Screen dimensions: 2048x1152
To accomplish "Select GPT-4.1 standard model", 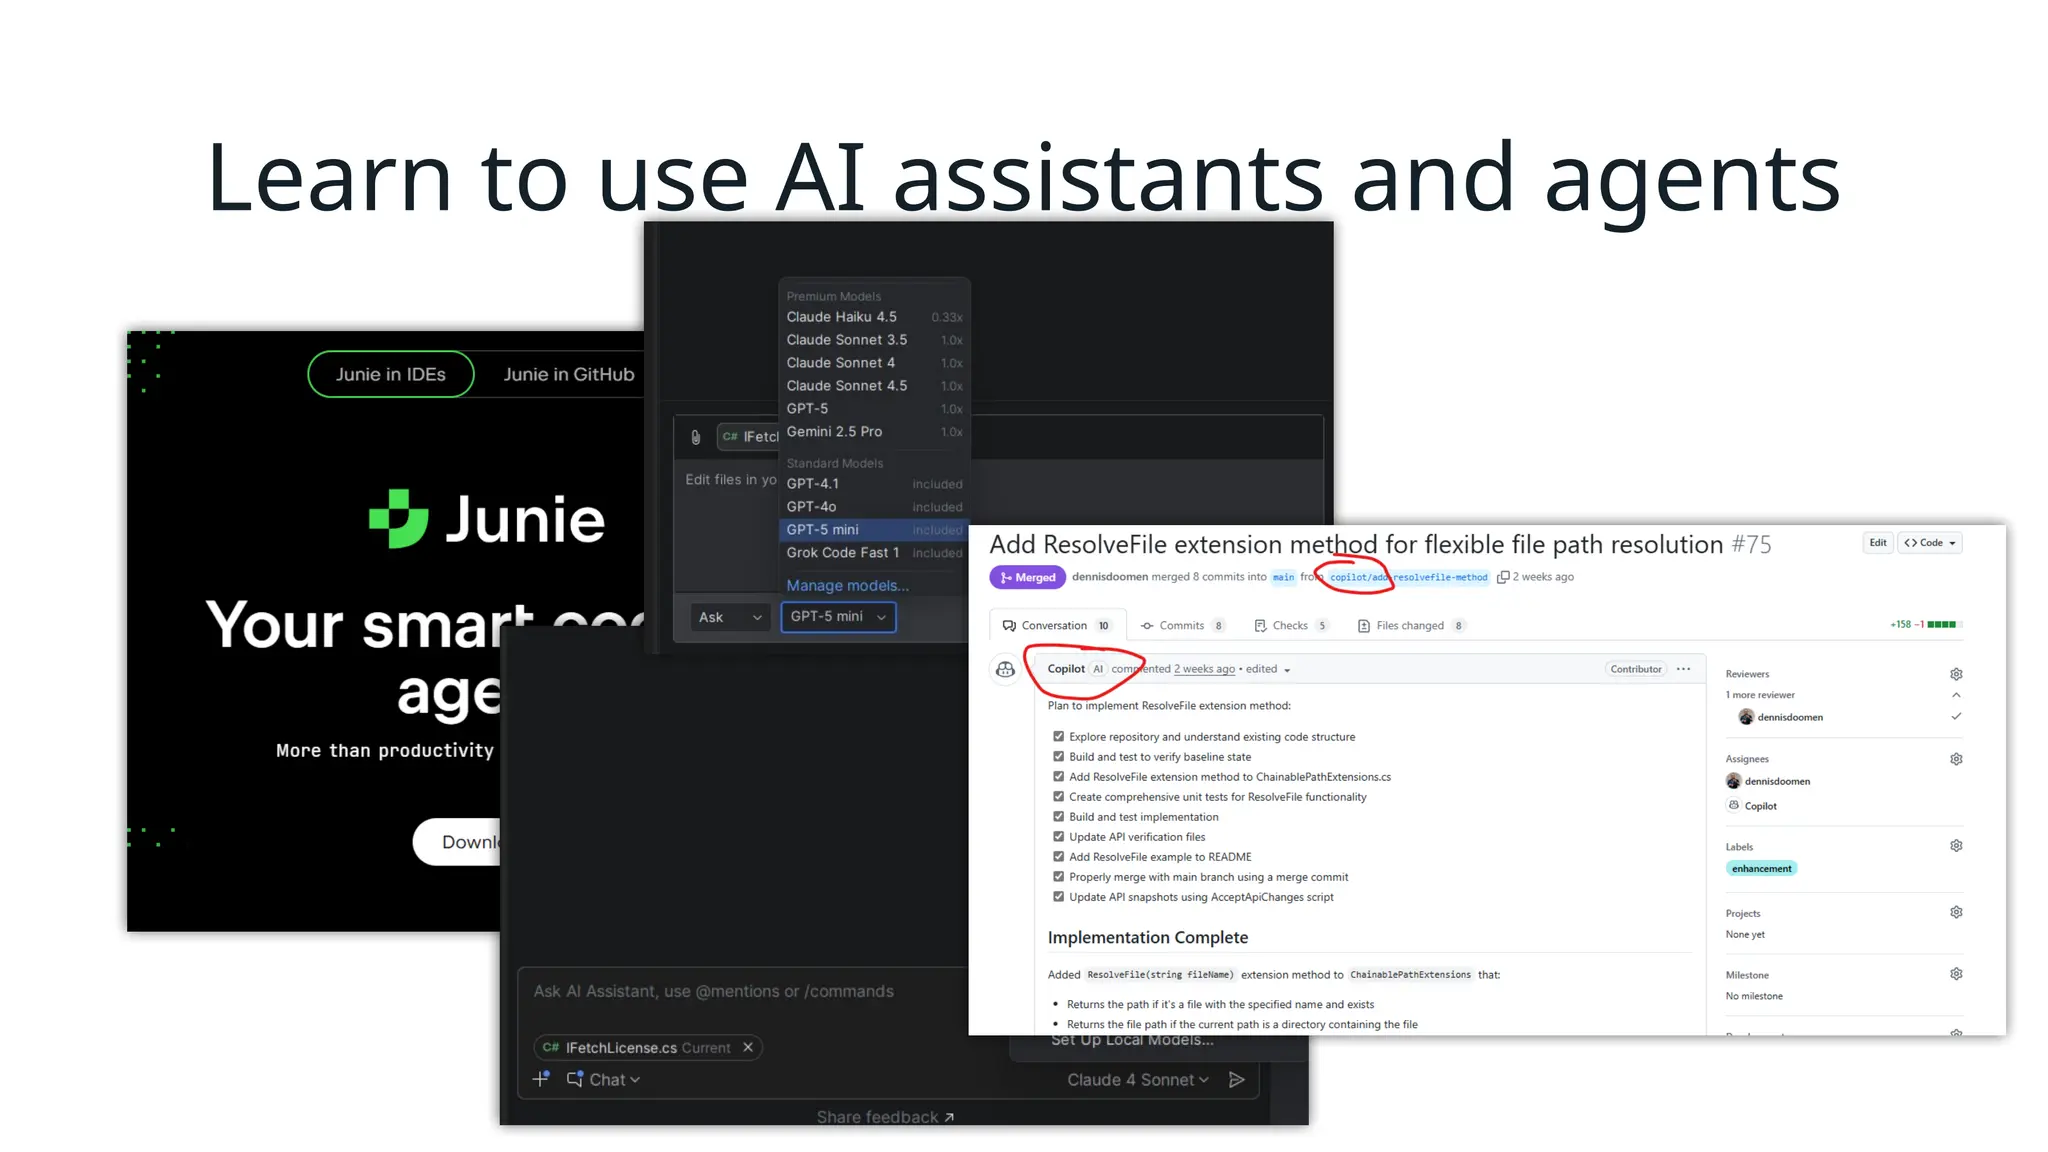I will 874,484.
